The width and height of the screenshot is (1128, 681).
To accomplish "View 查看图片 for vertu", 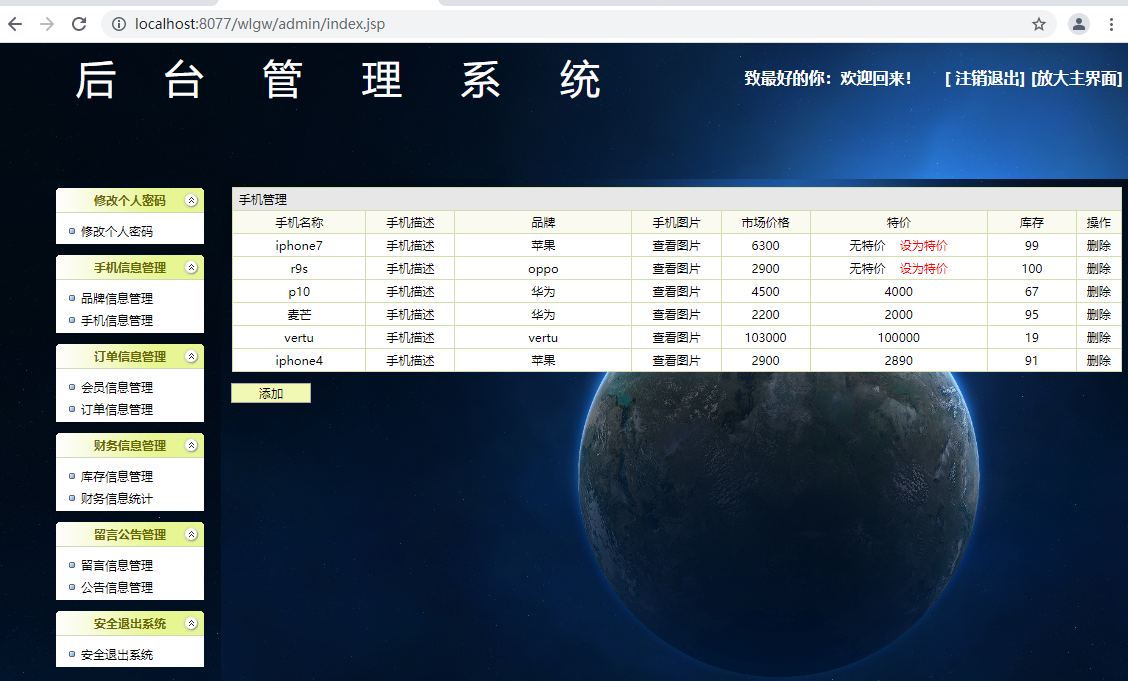I will [x=676, y=338].
